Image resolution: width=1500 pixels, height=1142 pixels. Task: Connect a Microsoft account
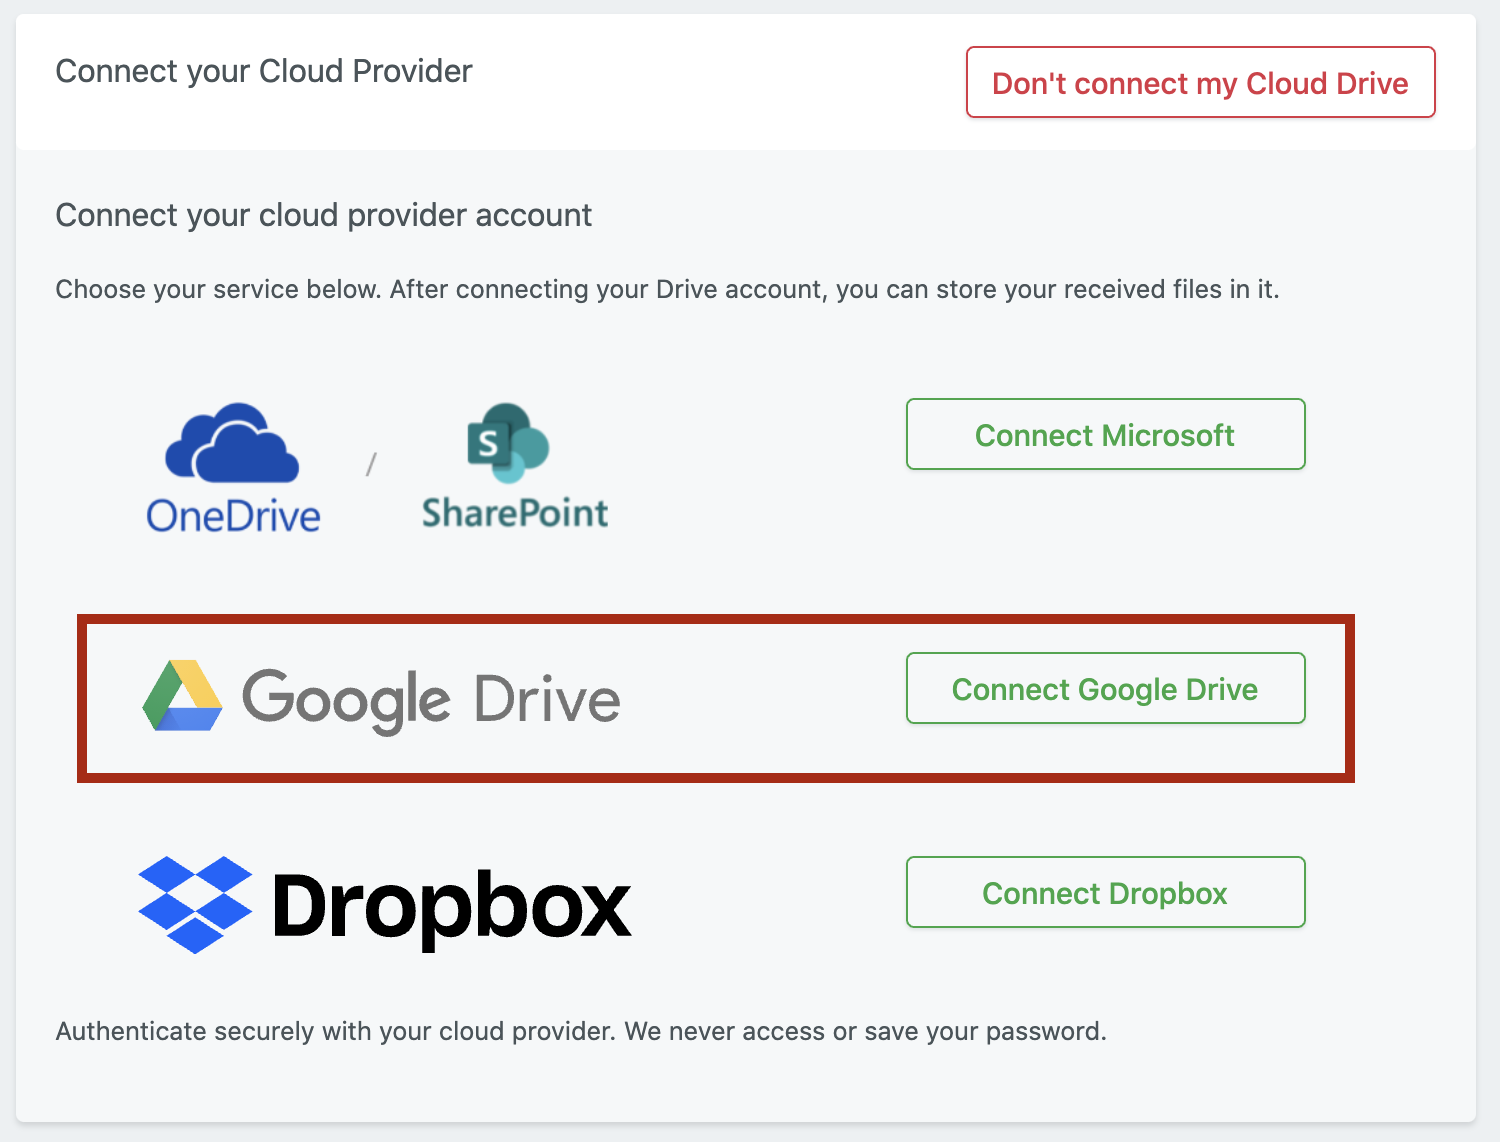(x=1105, y=434)
